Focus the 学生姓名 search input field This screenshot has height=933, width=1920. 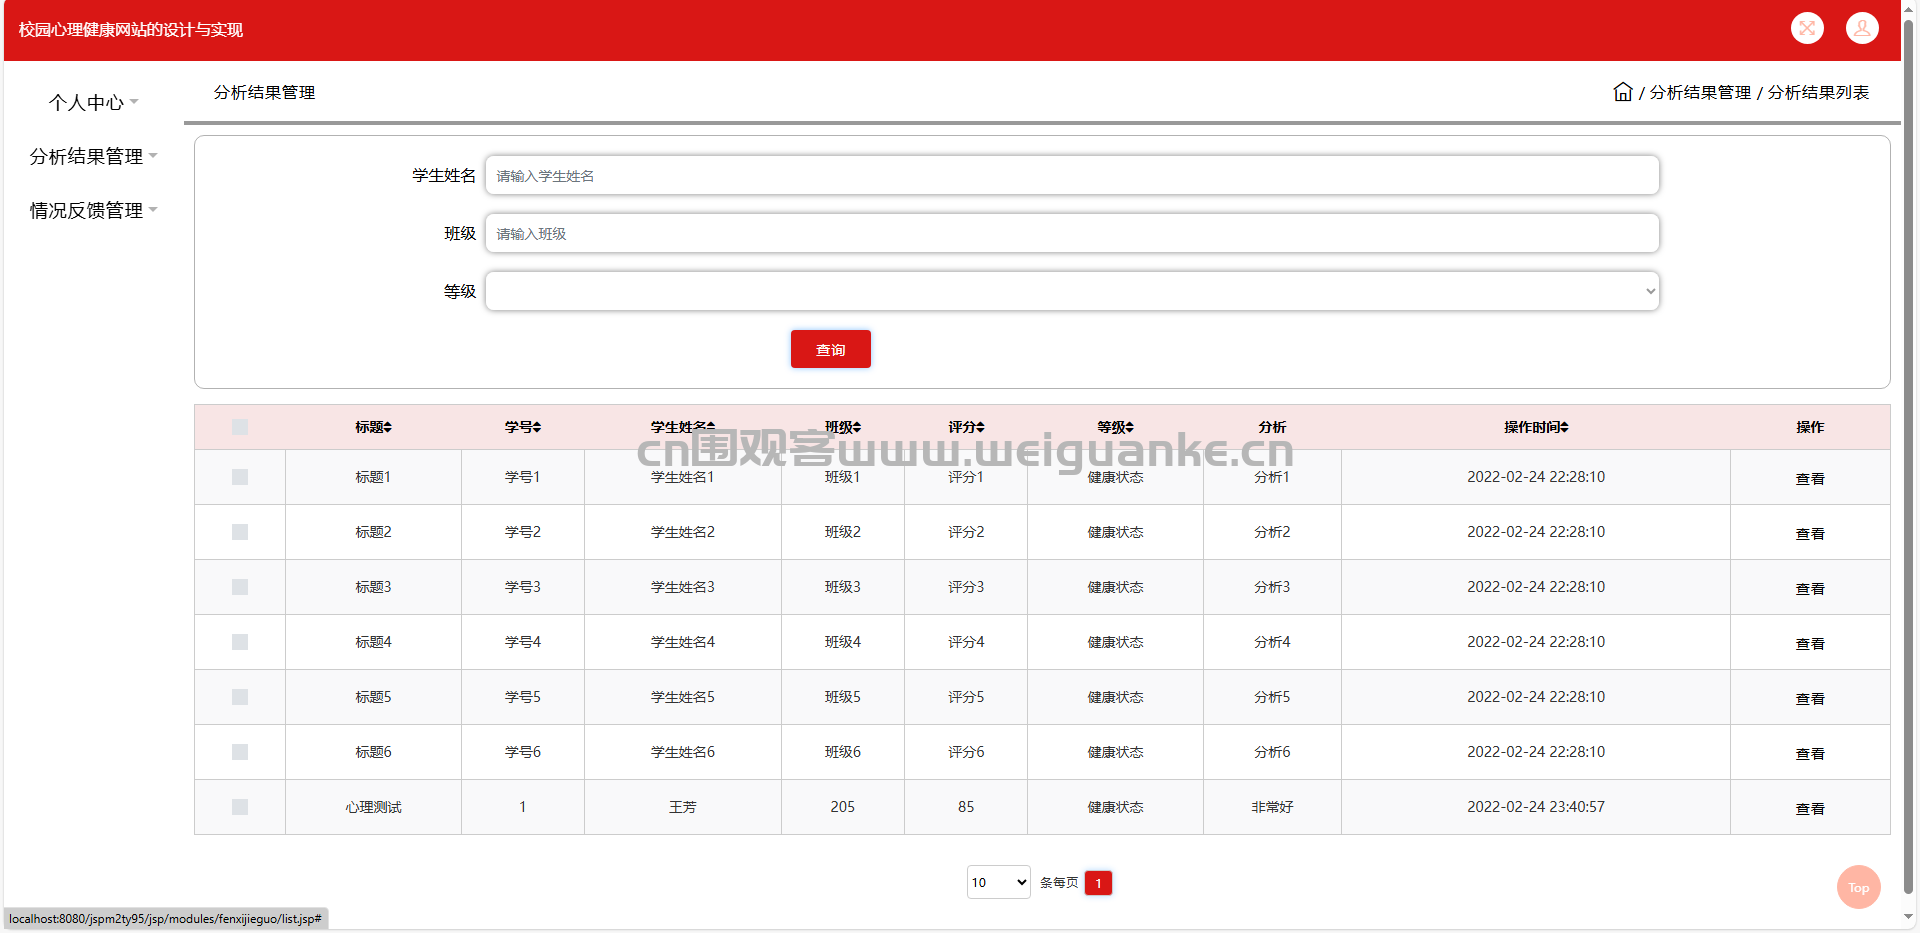coord(1072,175)
